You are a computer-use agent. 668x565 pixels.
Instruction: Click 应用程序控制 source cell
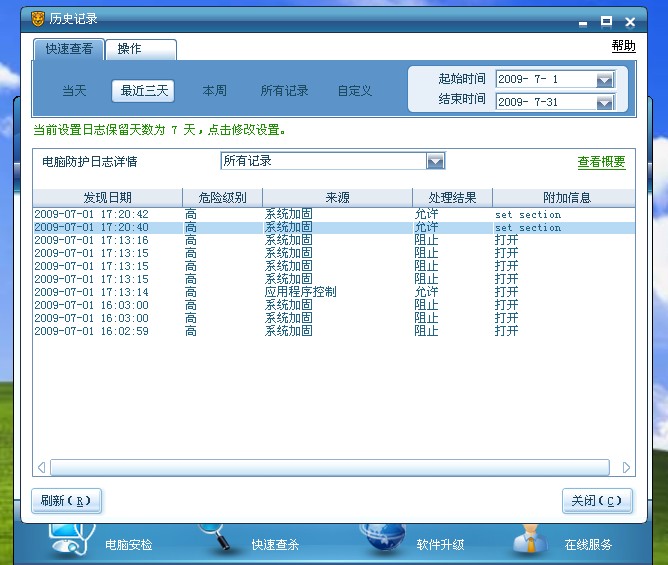[x=300, y=292]
